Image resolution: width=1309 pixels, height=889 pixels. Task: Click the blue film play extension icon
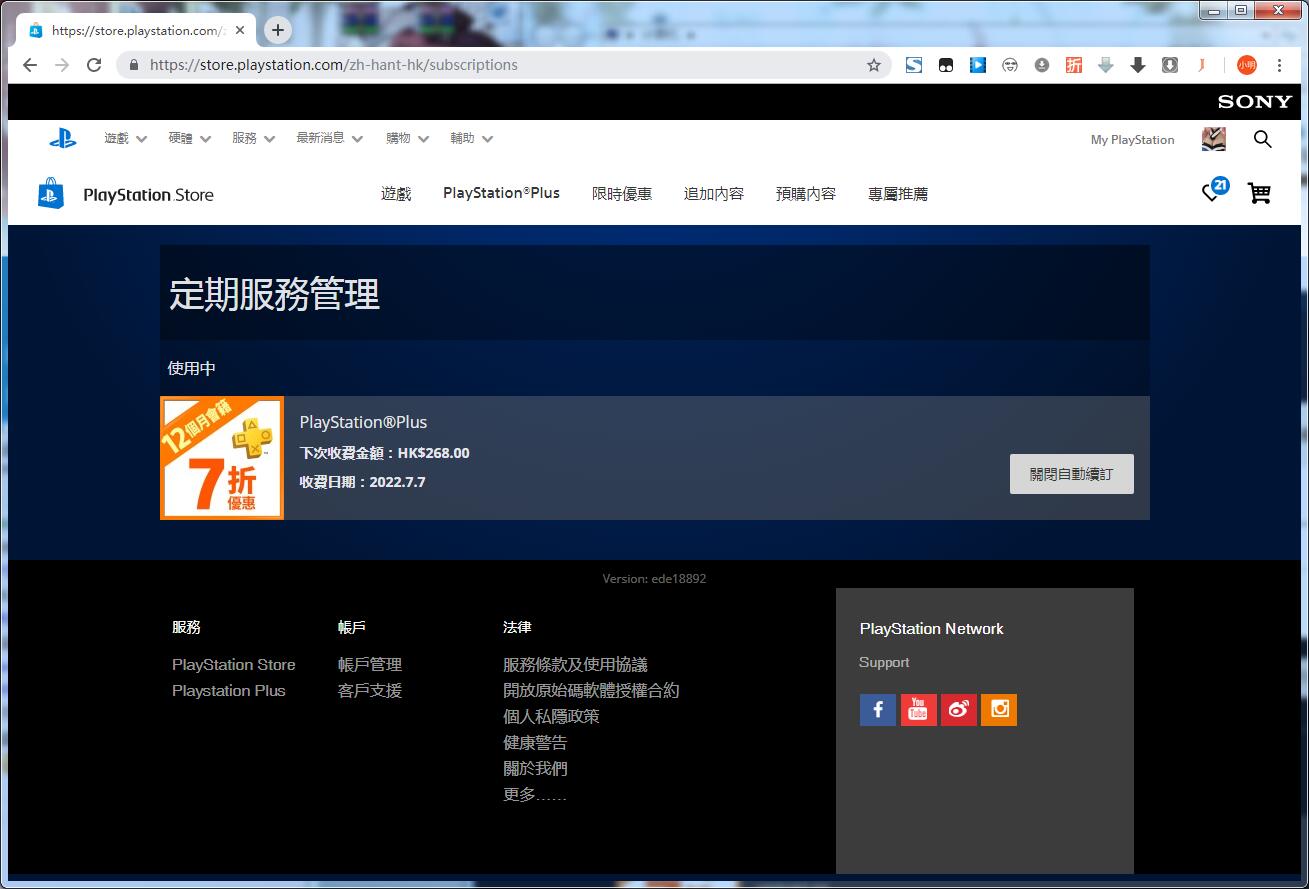pyautogui.click(x=978, y=65)
